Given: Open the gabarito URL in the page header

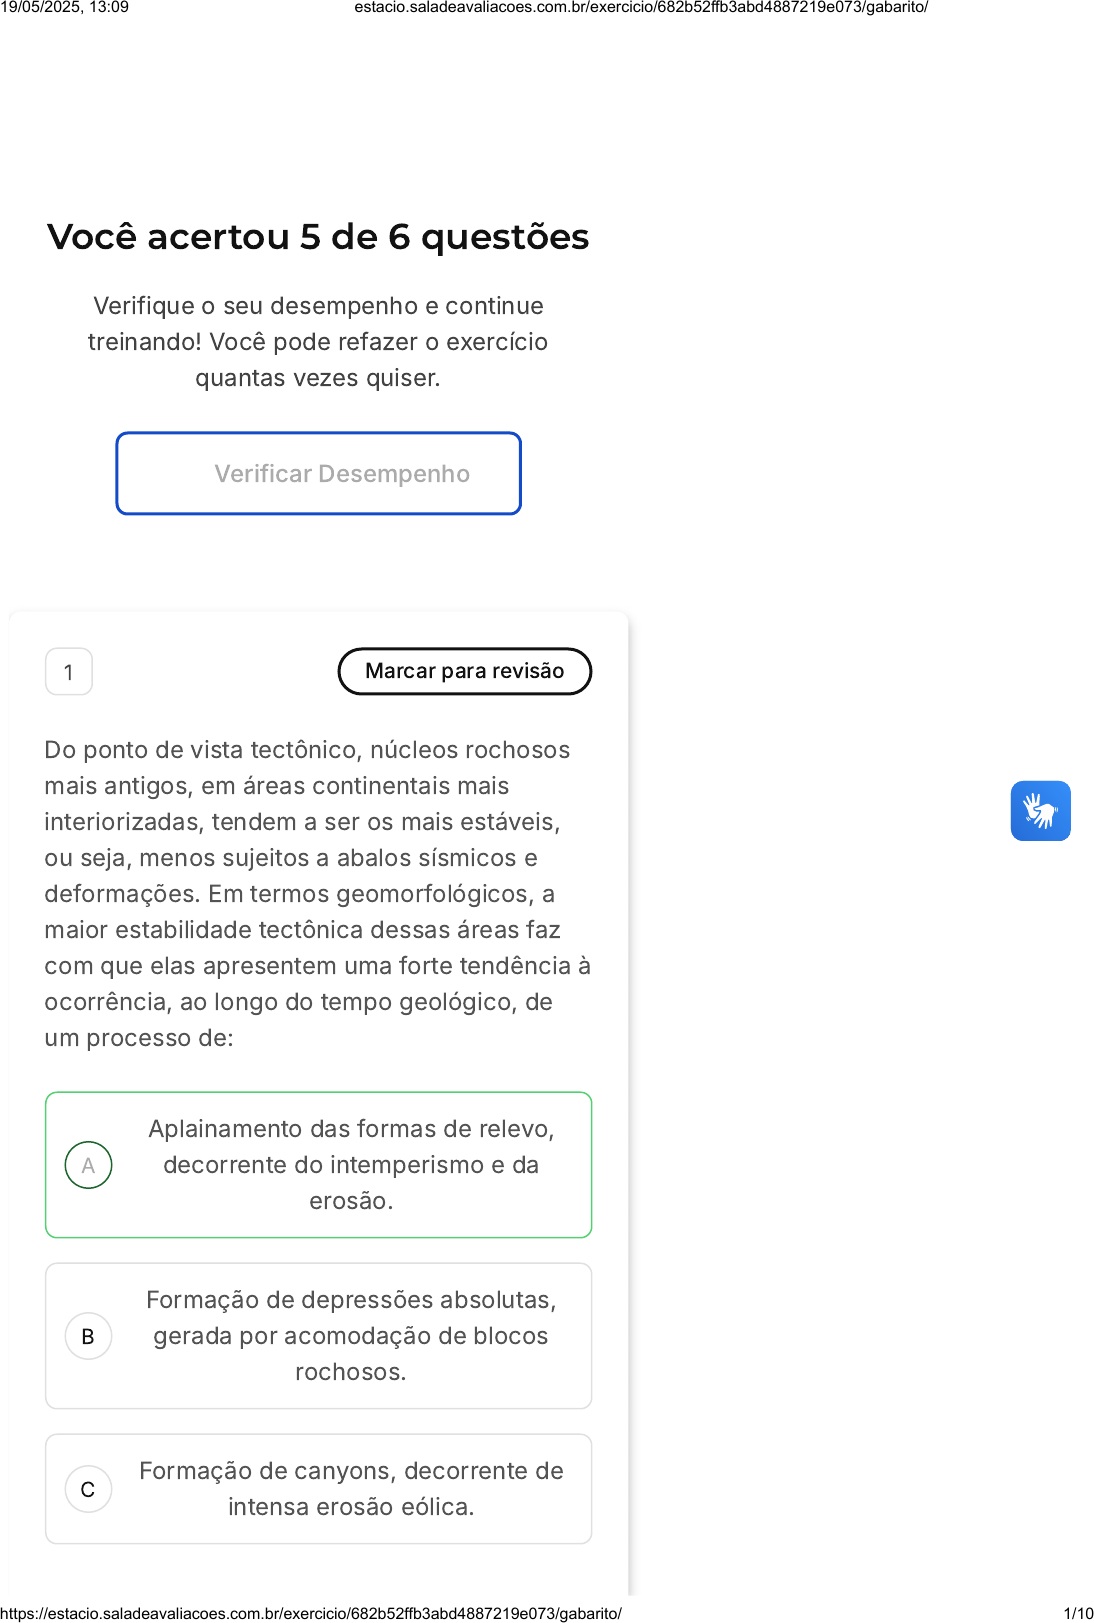Looking at the screenshot, I should tap(641, 8).
